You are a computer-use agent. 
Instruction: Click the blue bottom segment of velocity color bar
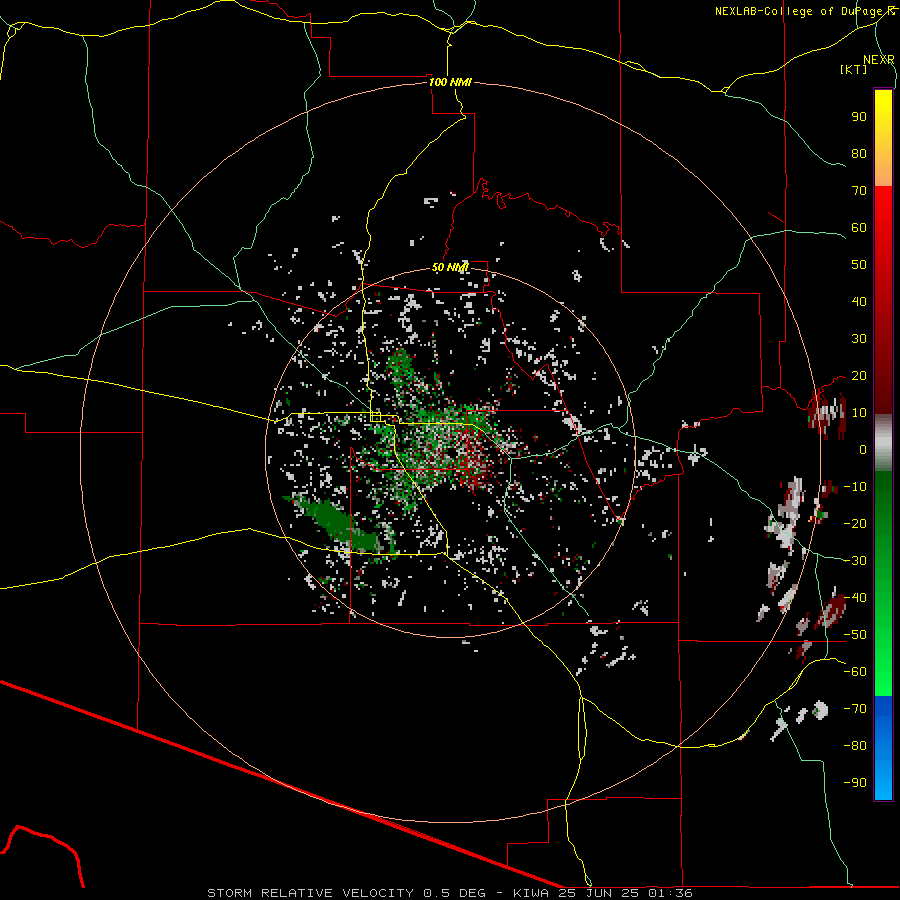pyautogui.click(x=883, y=748)
